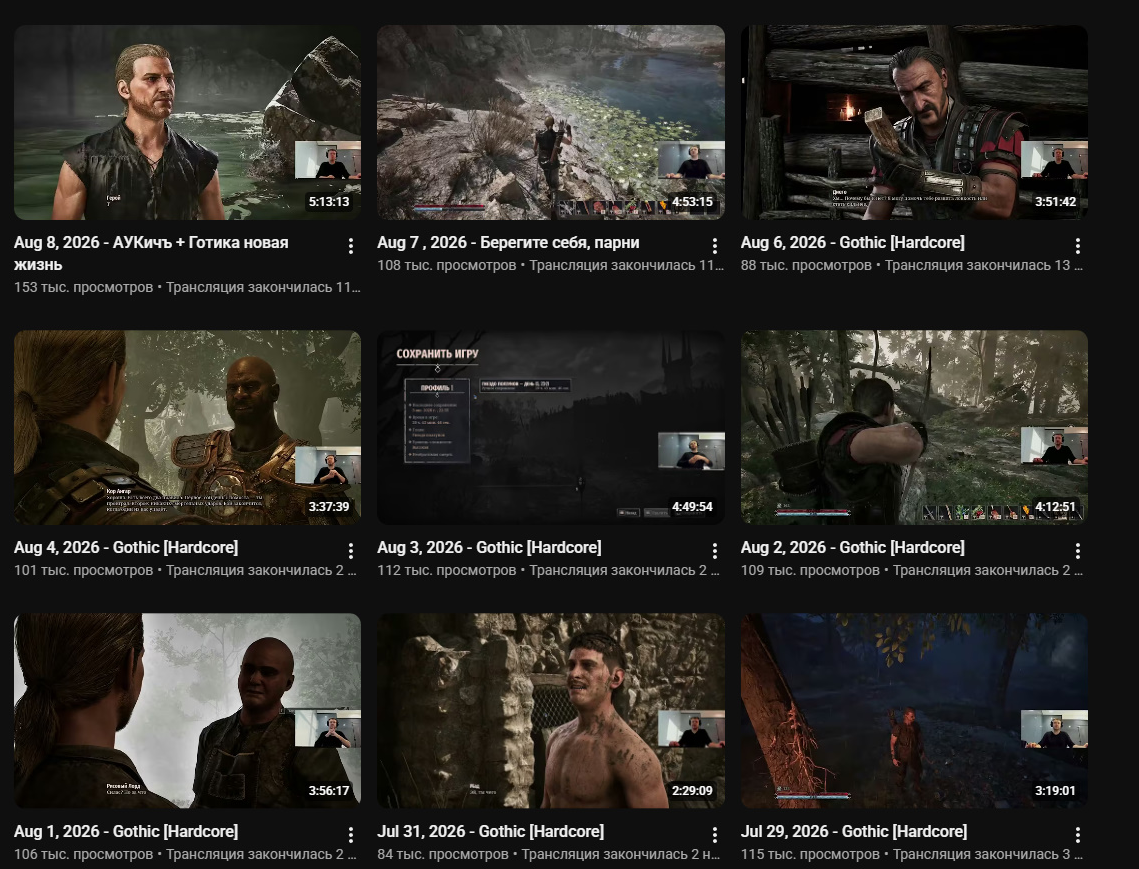Open three-dot menu for Aug 1, 2026 video

(351, 834)
